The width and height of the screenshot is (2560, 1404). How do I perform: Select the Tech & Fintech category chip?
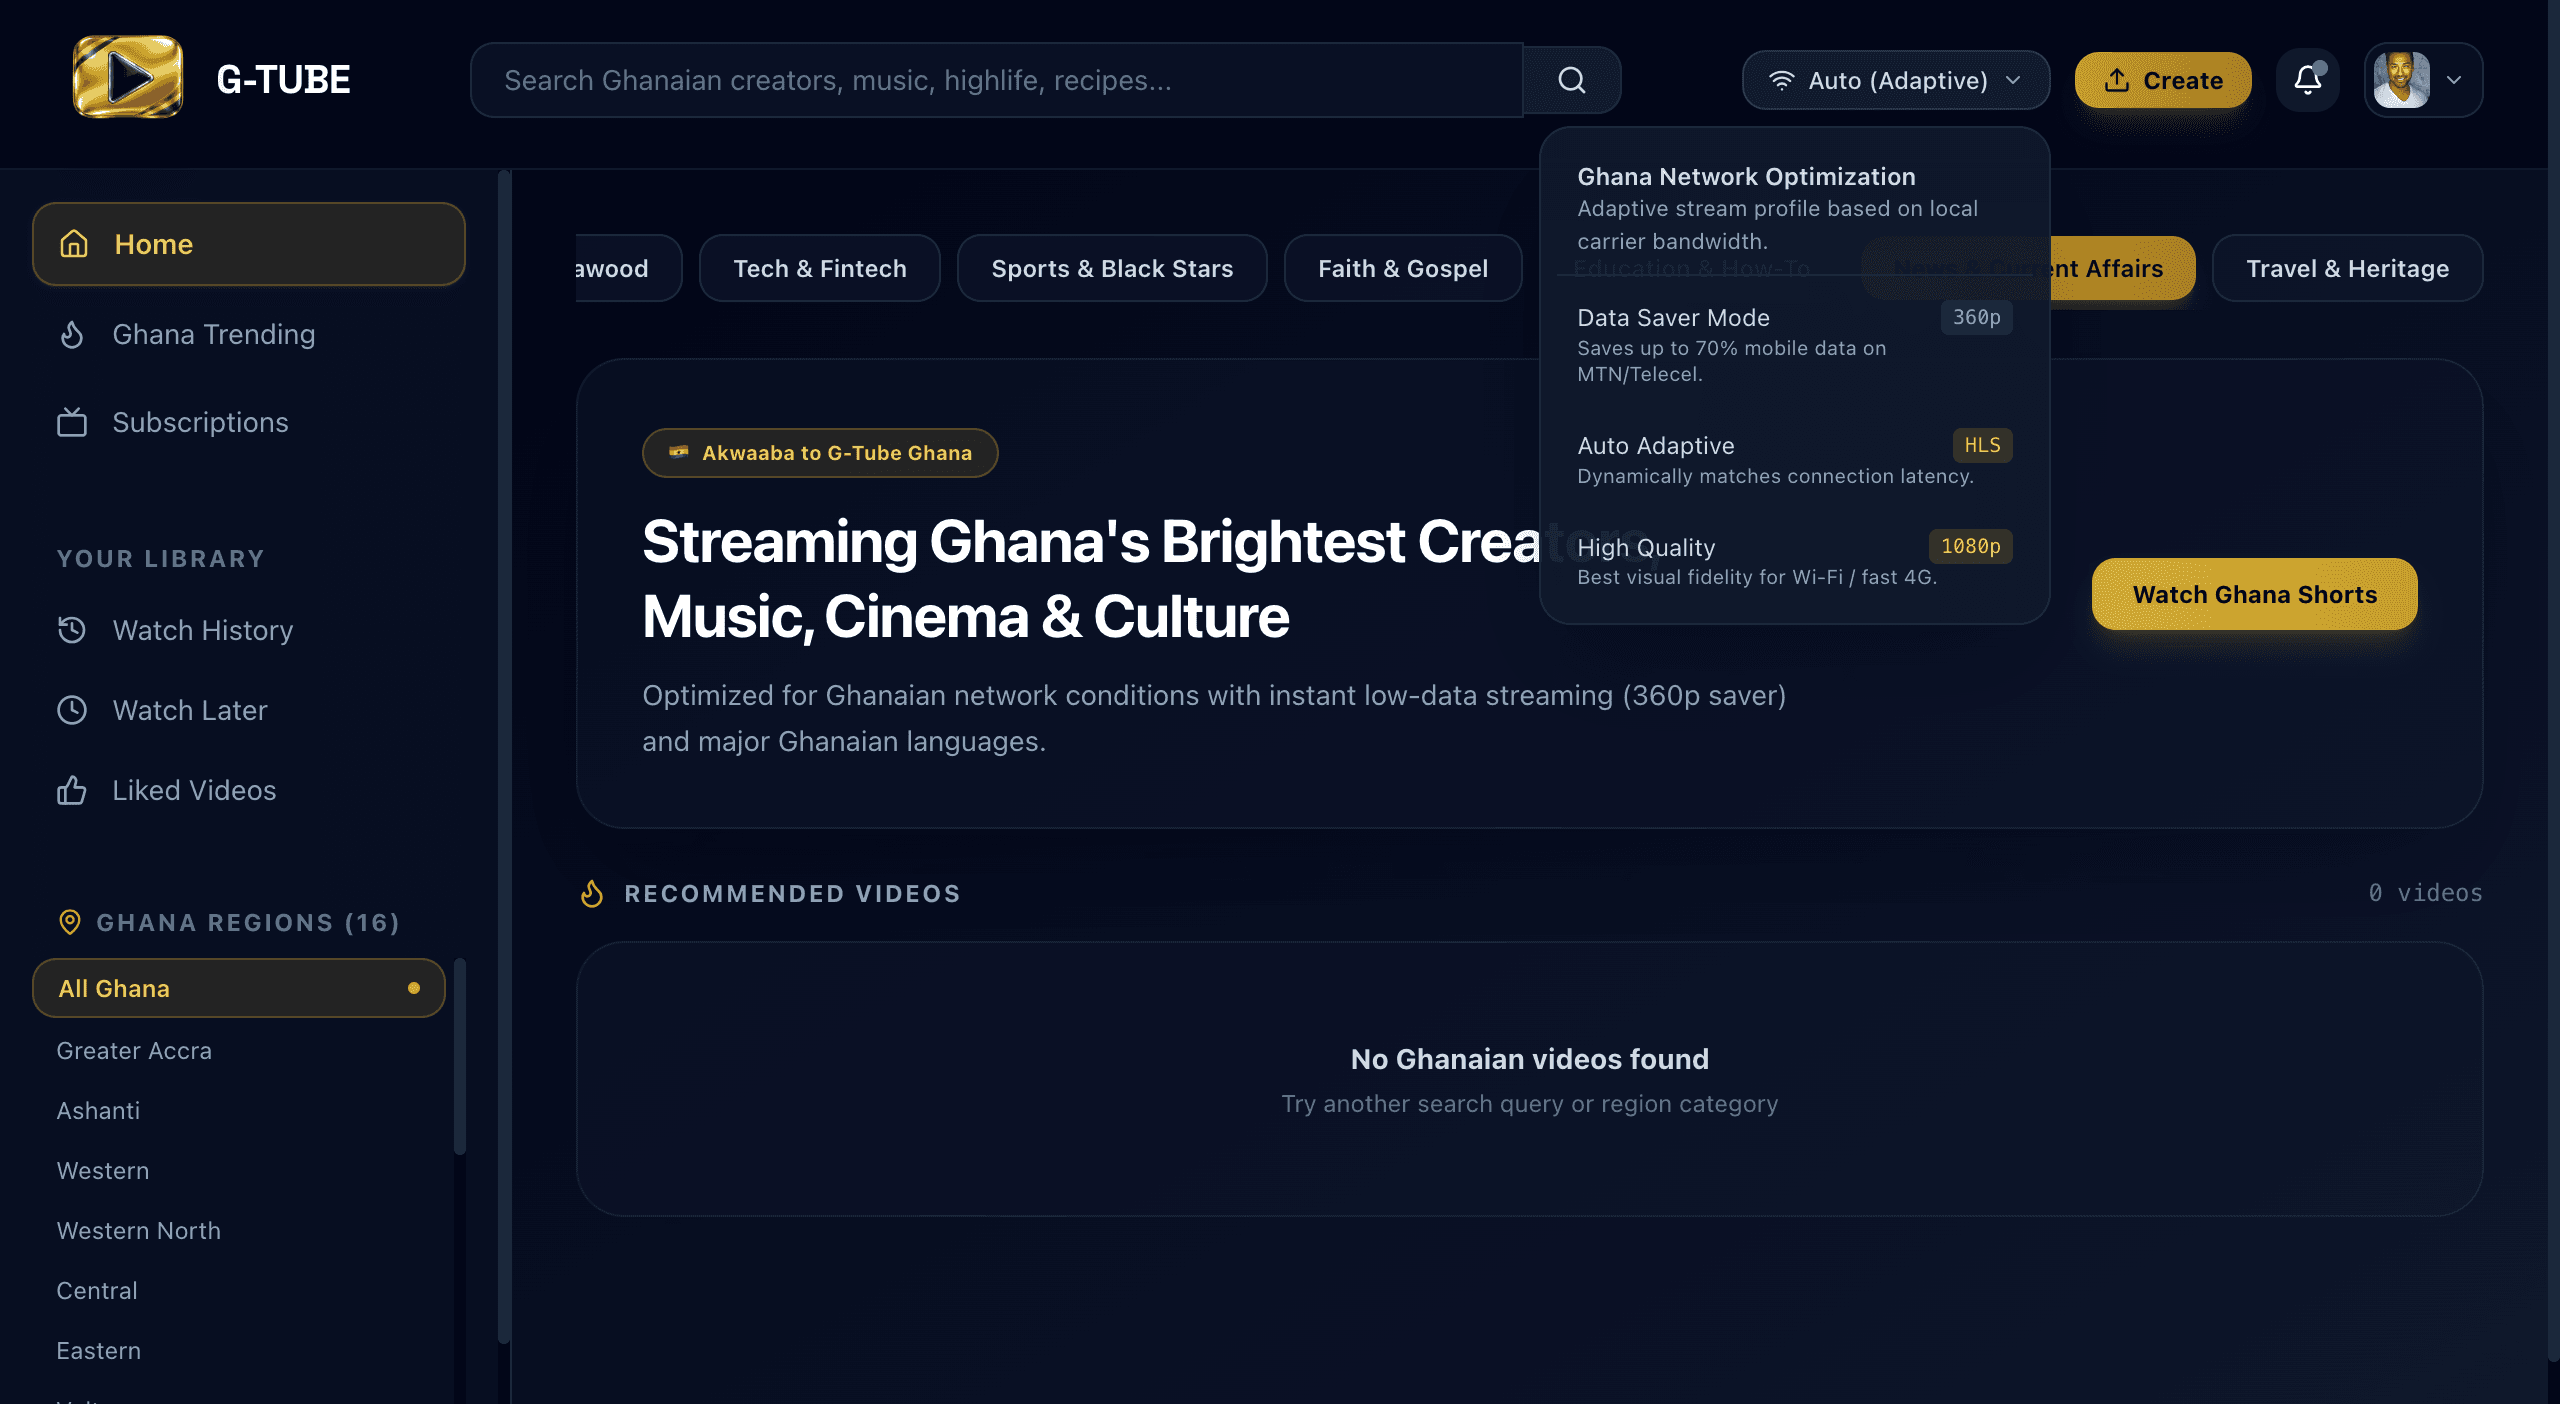[820, 268]
